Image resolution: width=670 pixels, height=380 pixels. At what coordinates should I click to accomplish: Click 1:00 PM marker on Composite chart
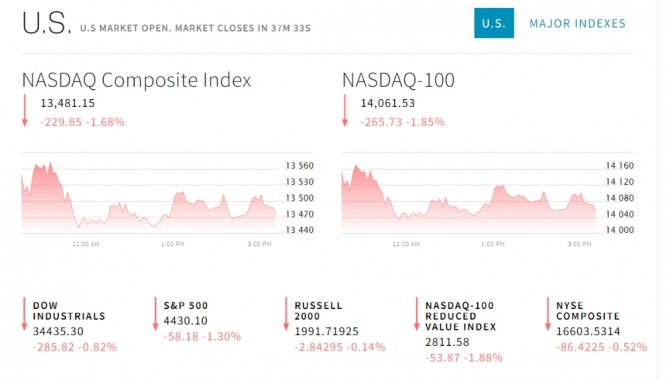pos(173,244)
